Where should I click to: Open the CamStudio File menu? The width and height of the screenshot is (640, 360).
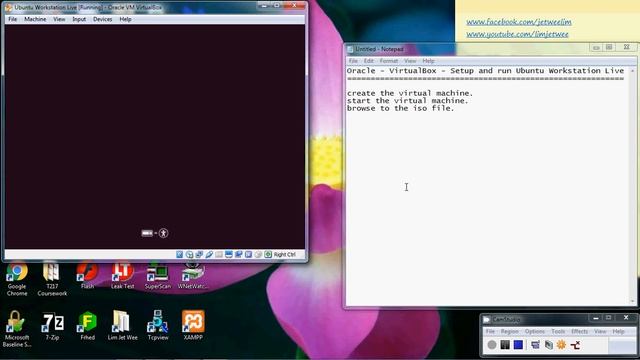pos(490,331)
